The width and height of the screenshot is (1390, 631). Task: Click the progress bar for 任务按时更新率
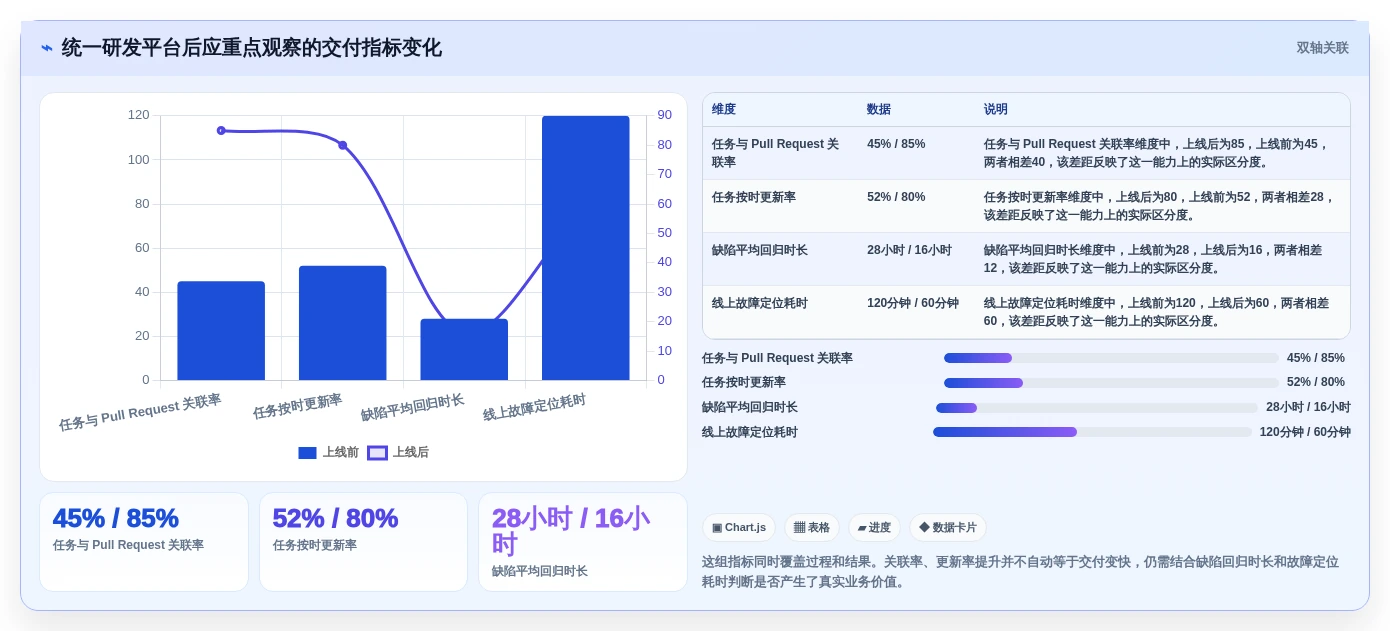point(1111,382)
